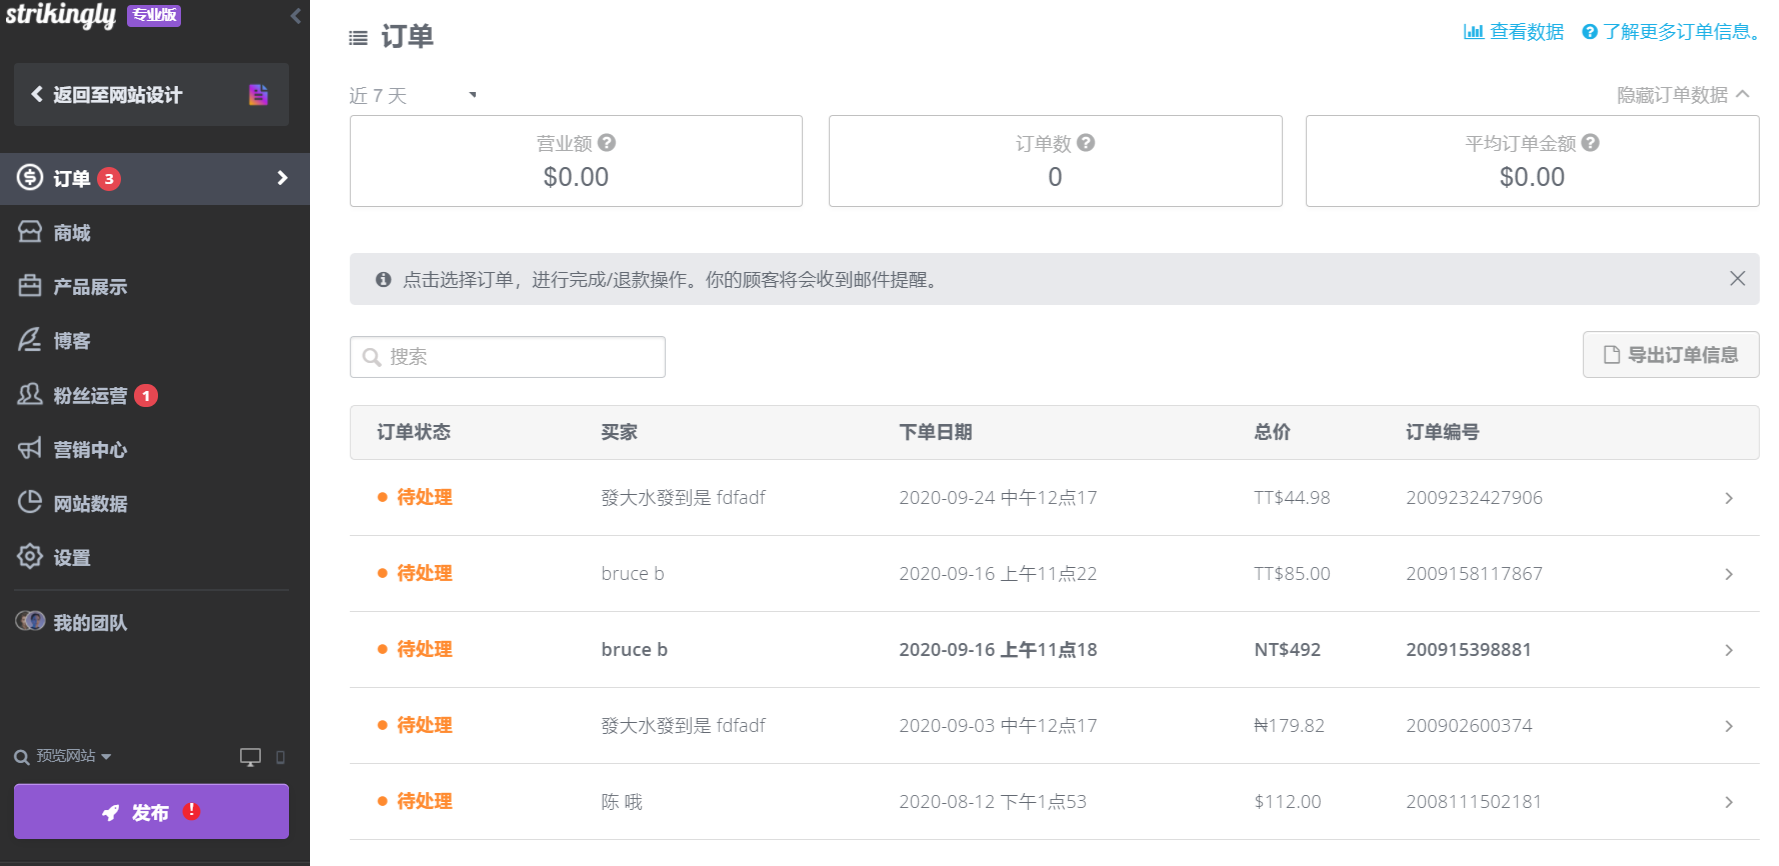Click buyer bruce b on TT$85.00 order
1779x866 pixels.
(x=632, y=573)
